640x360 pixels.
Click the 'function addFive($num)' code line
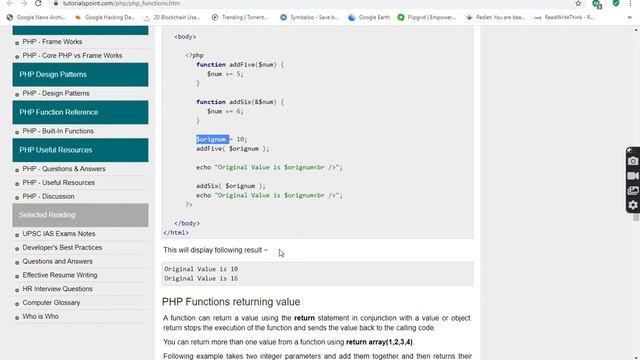pos(240,64)
